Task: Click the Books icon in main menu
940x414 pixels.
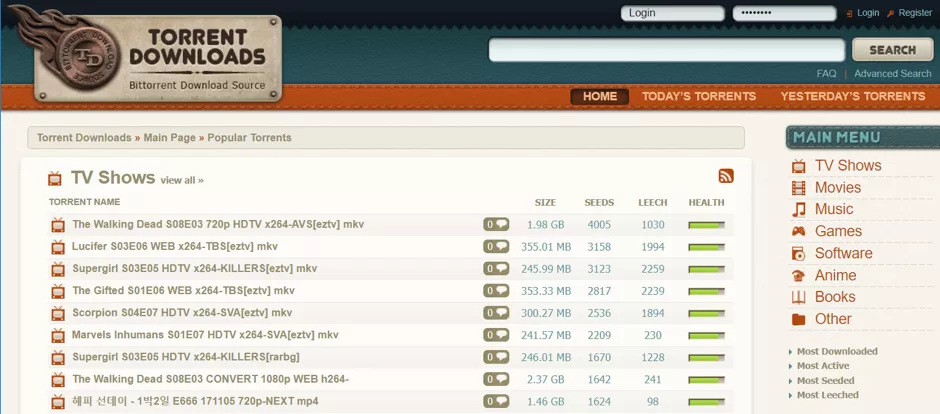Action: [798, 298]
